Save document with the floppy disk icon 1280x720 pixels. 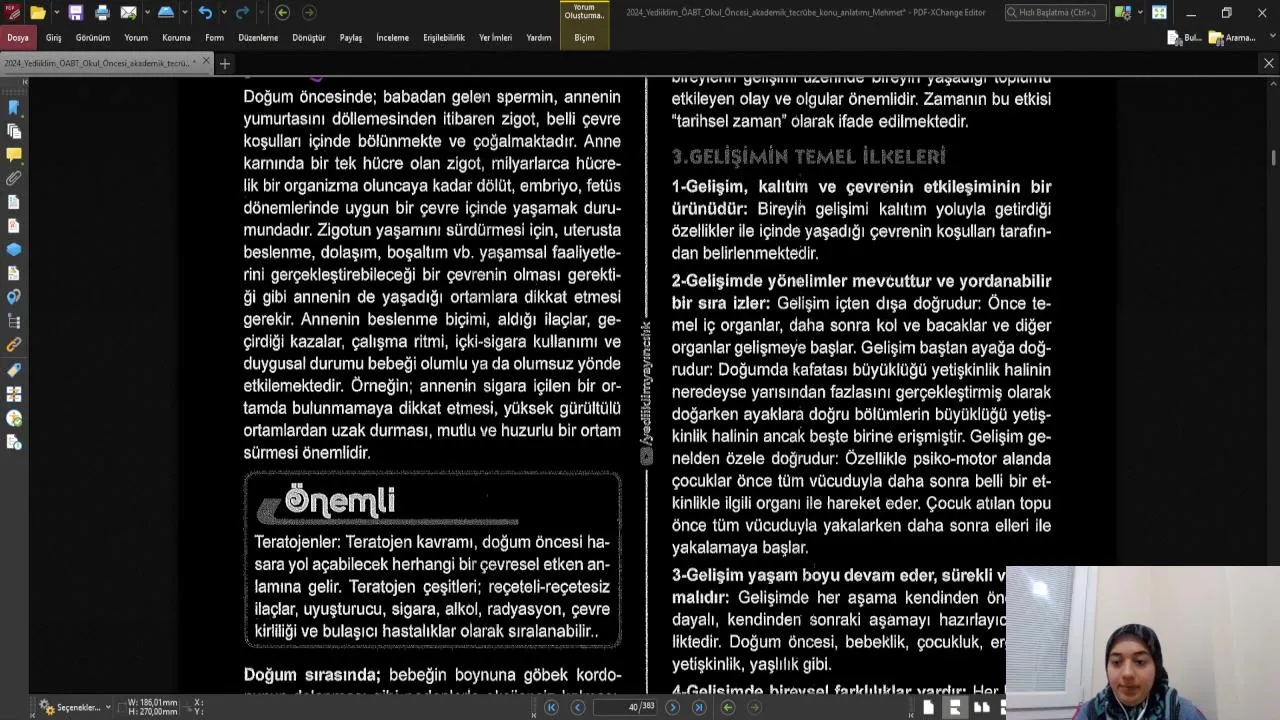tap(76, 13)
